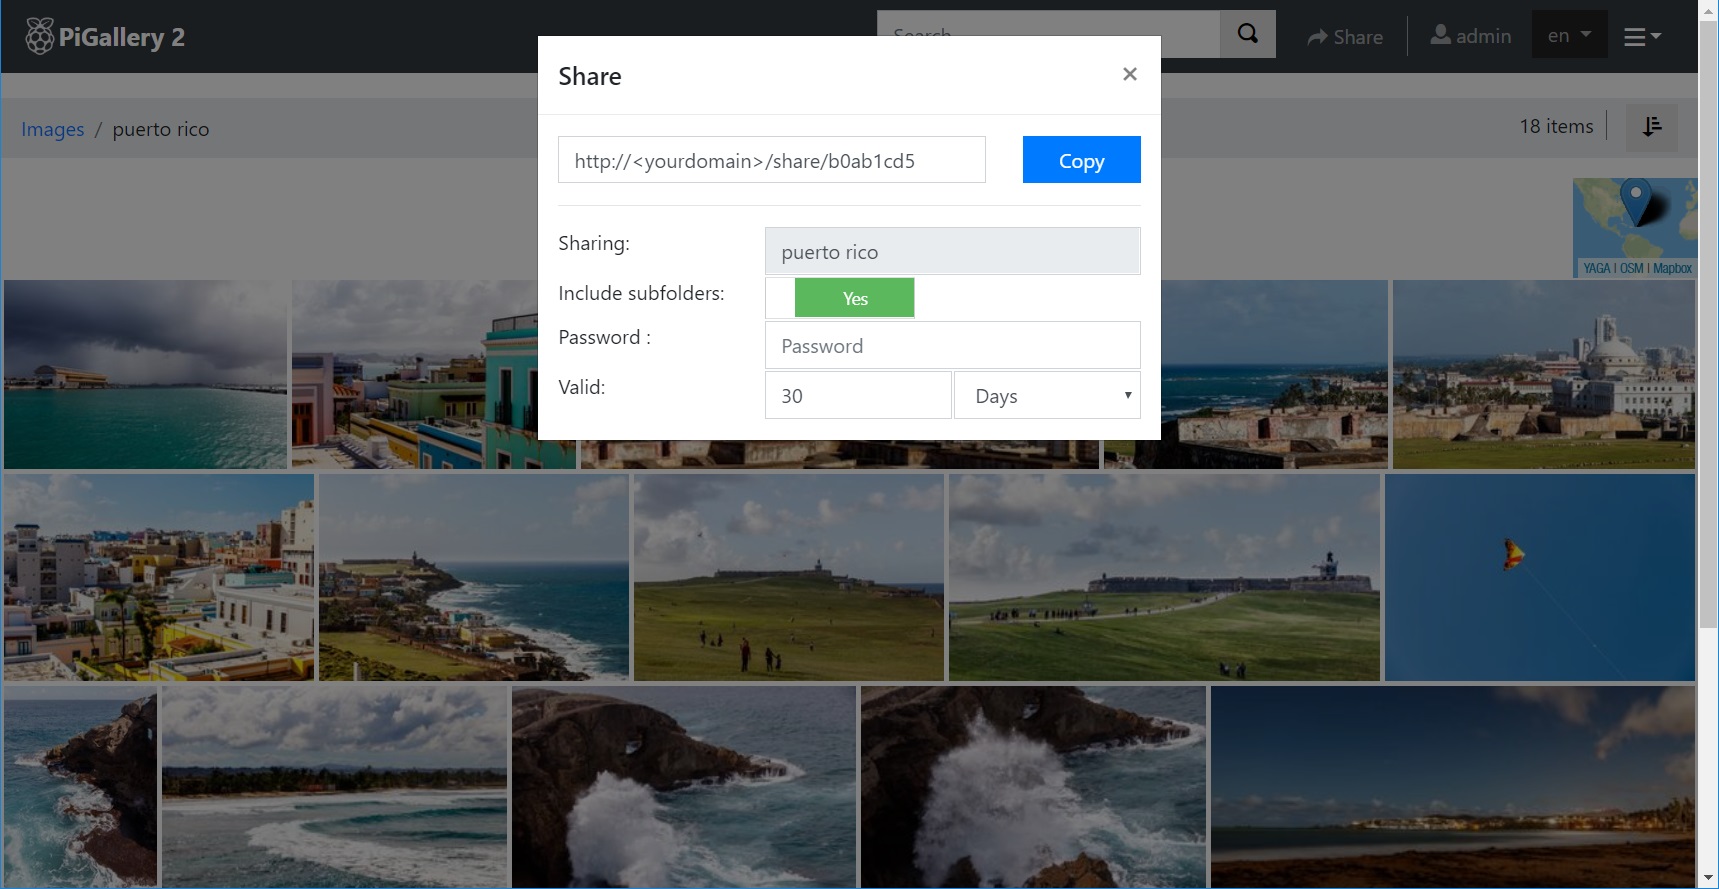Click the admin user icon
Image resolution: width=1719 pixels, height=889 pixels.
pos(1440,35)
